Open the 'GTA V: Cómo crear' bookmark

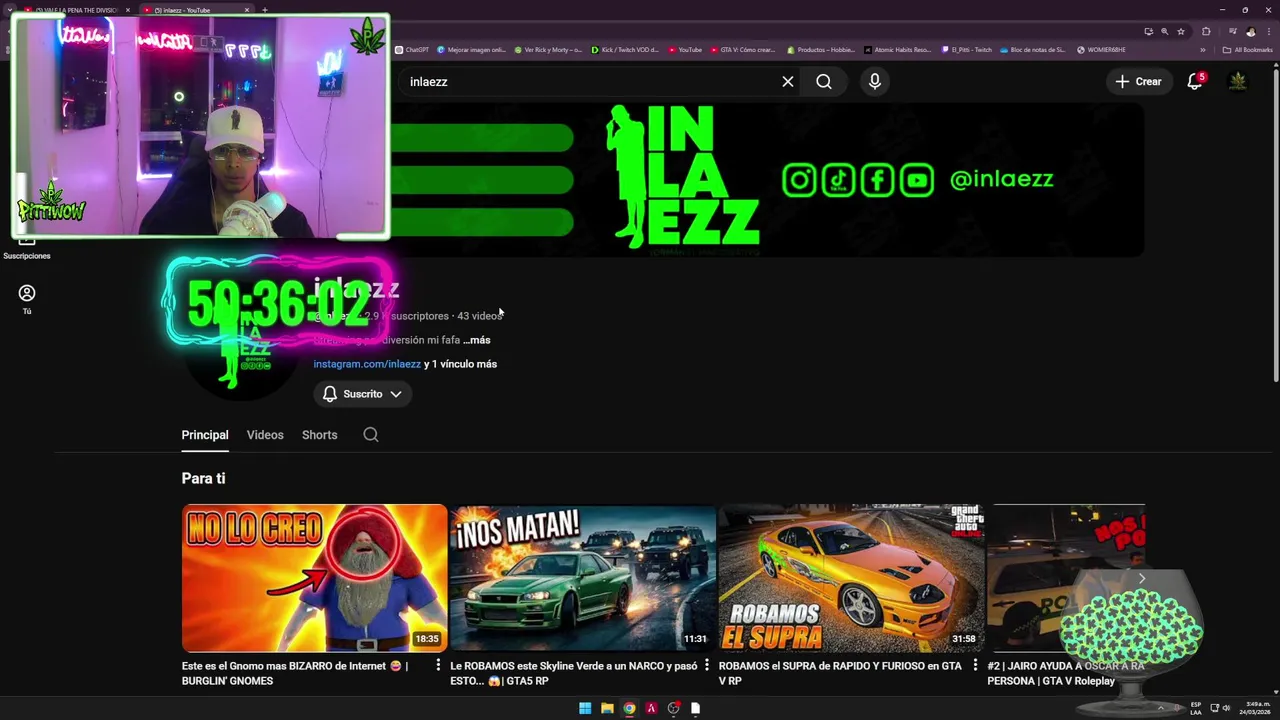(742, 50)
